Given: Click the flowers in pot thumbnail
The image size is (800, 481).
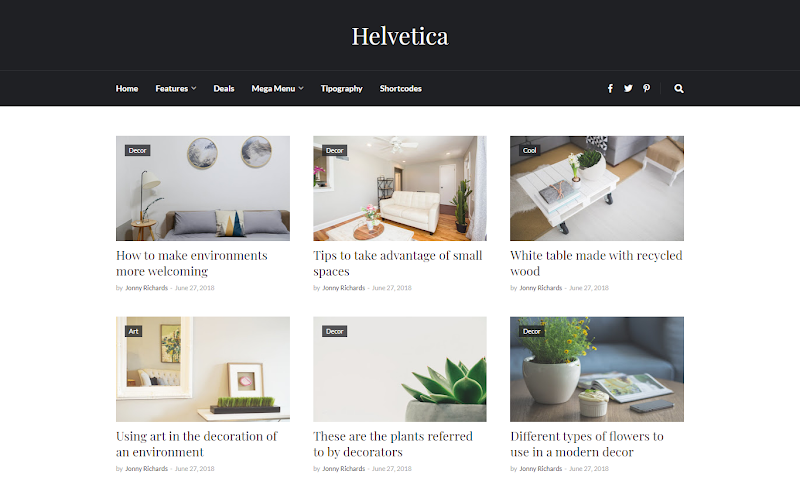Looking at the screenshot, I should (x=597, y=369).
